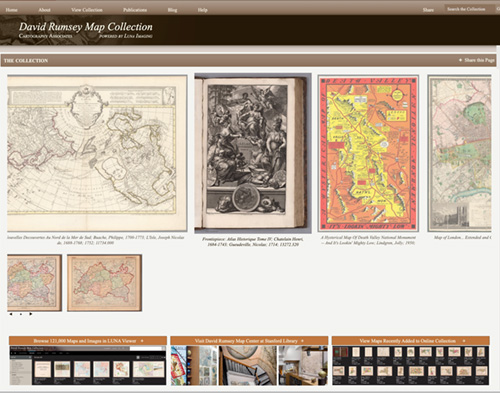Click the David Rumsey Map Collection logo

tap(86, 30)
